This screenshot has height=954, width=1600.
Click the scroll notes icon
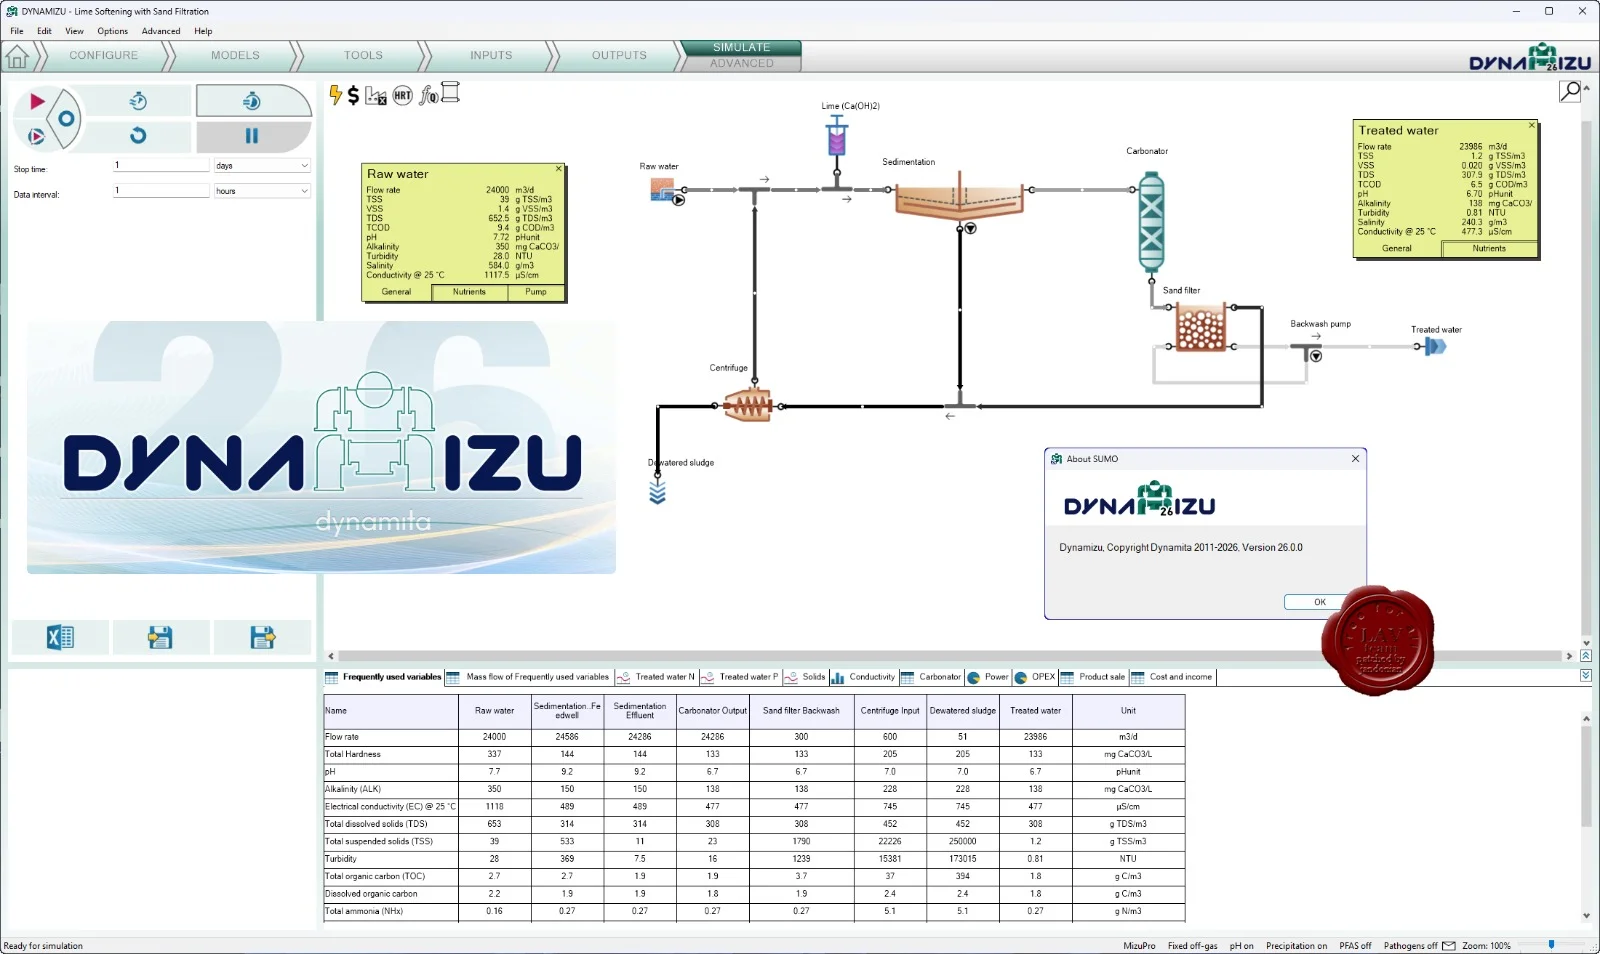click(x=450, y=94)
